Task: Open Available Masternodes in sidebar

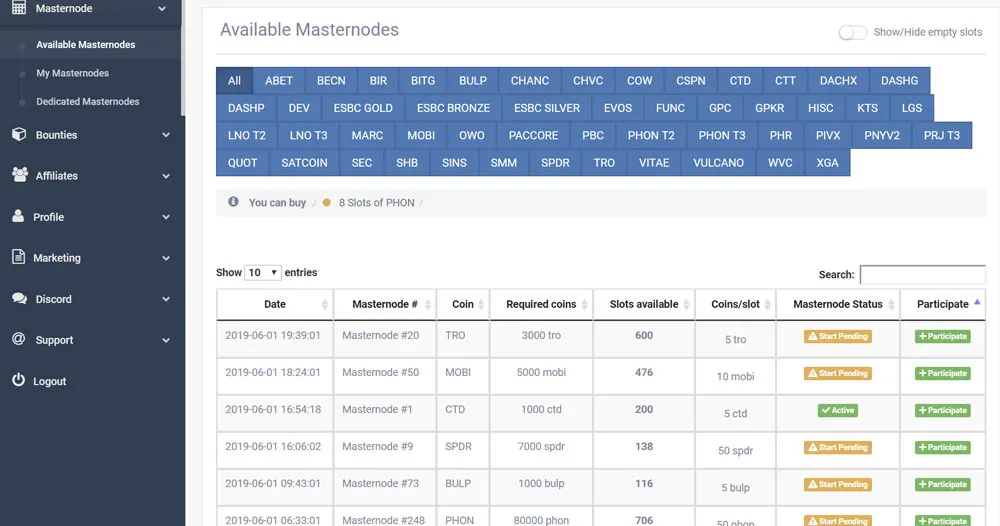Action: pos(85,45)
